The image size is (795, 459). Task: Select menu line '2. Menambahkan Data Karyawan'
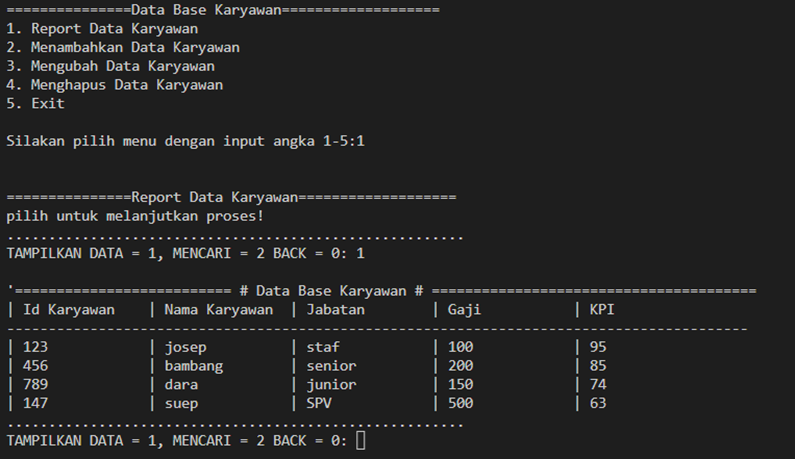[x=123, y=48]
